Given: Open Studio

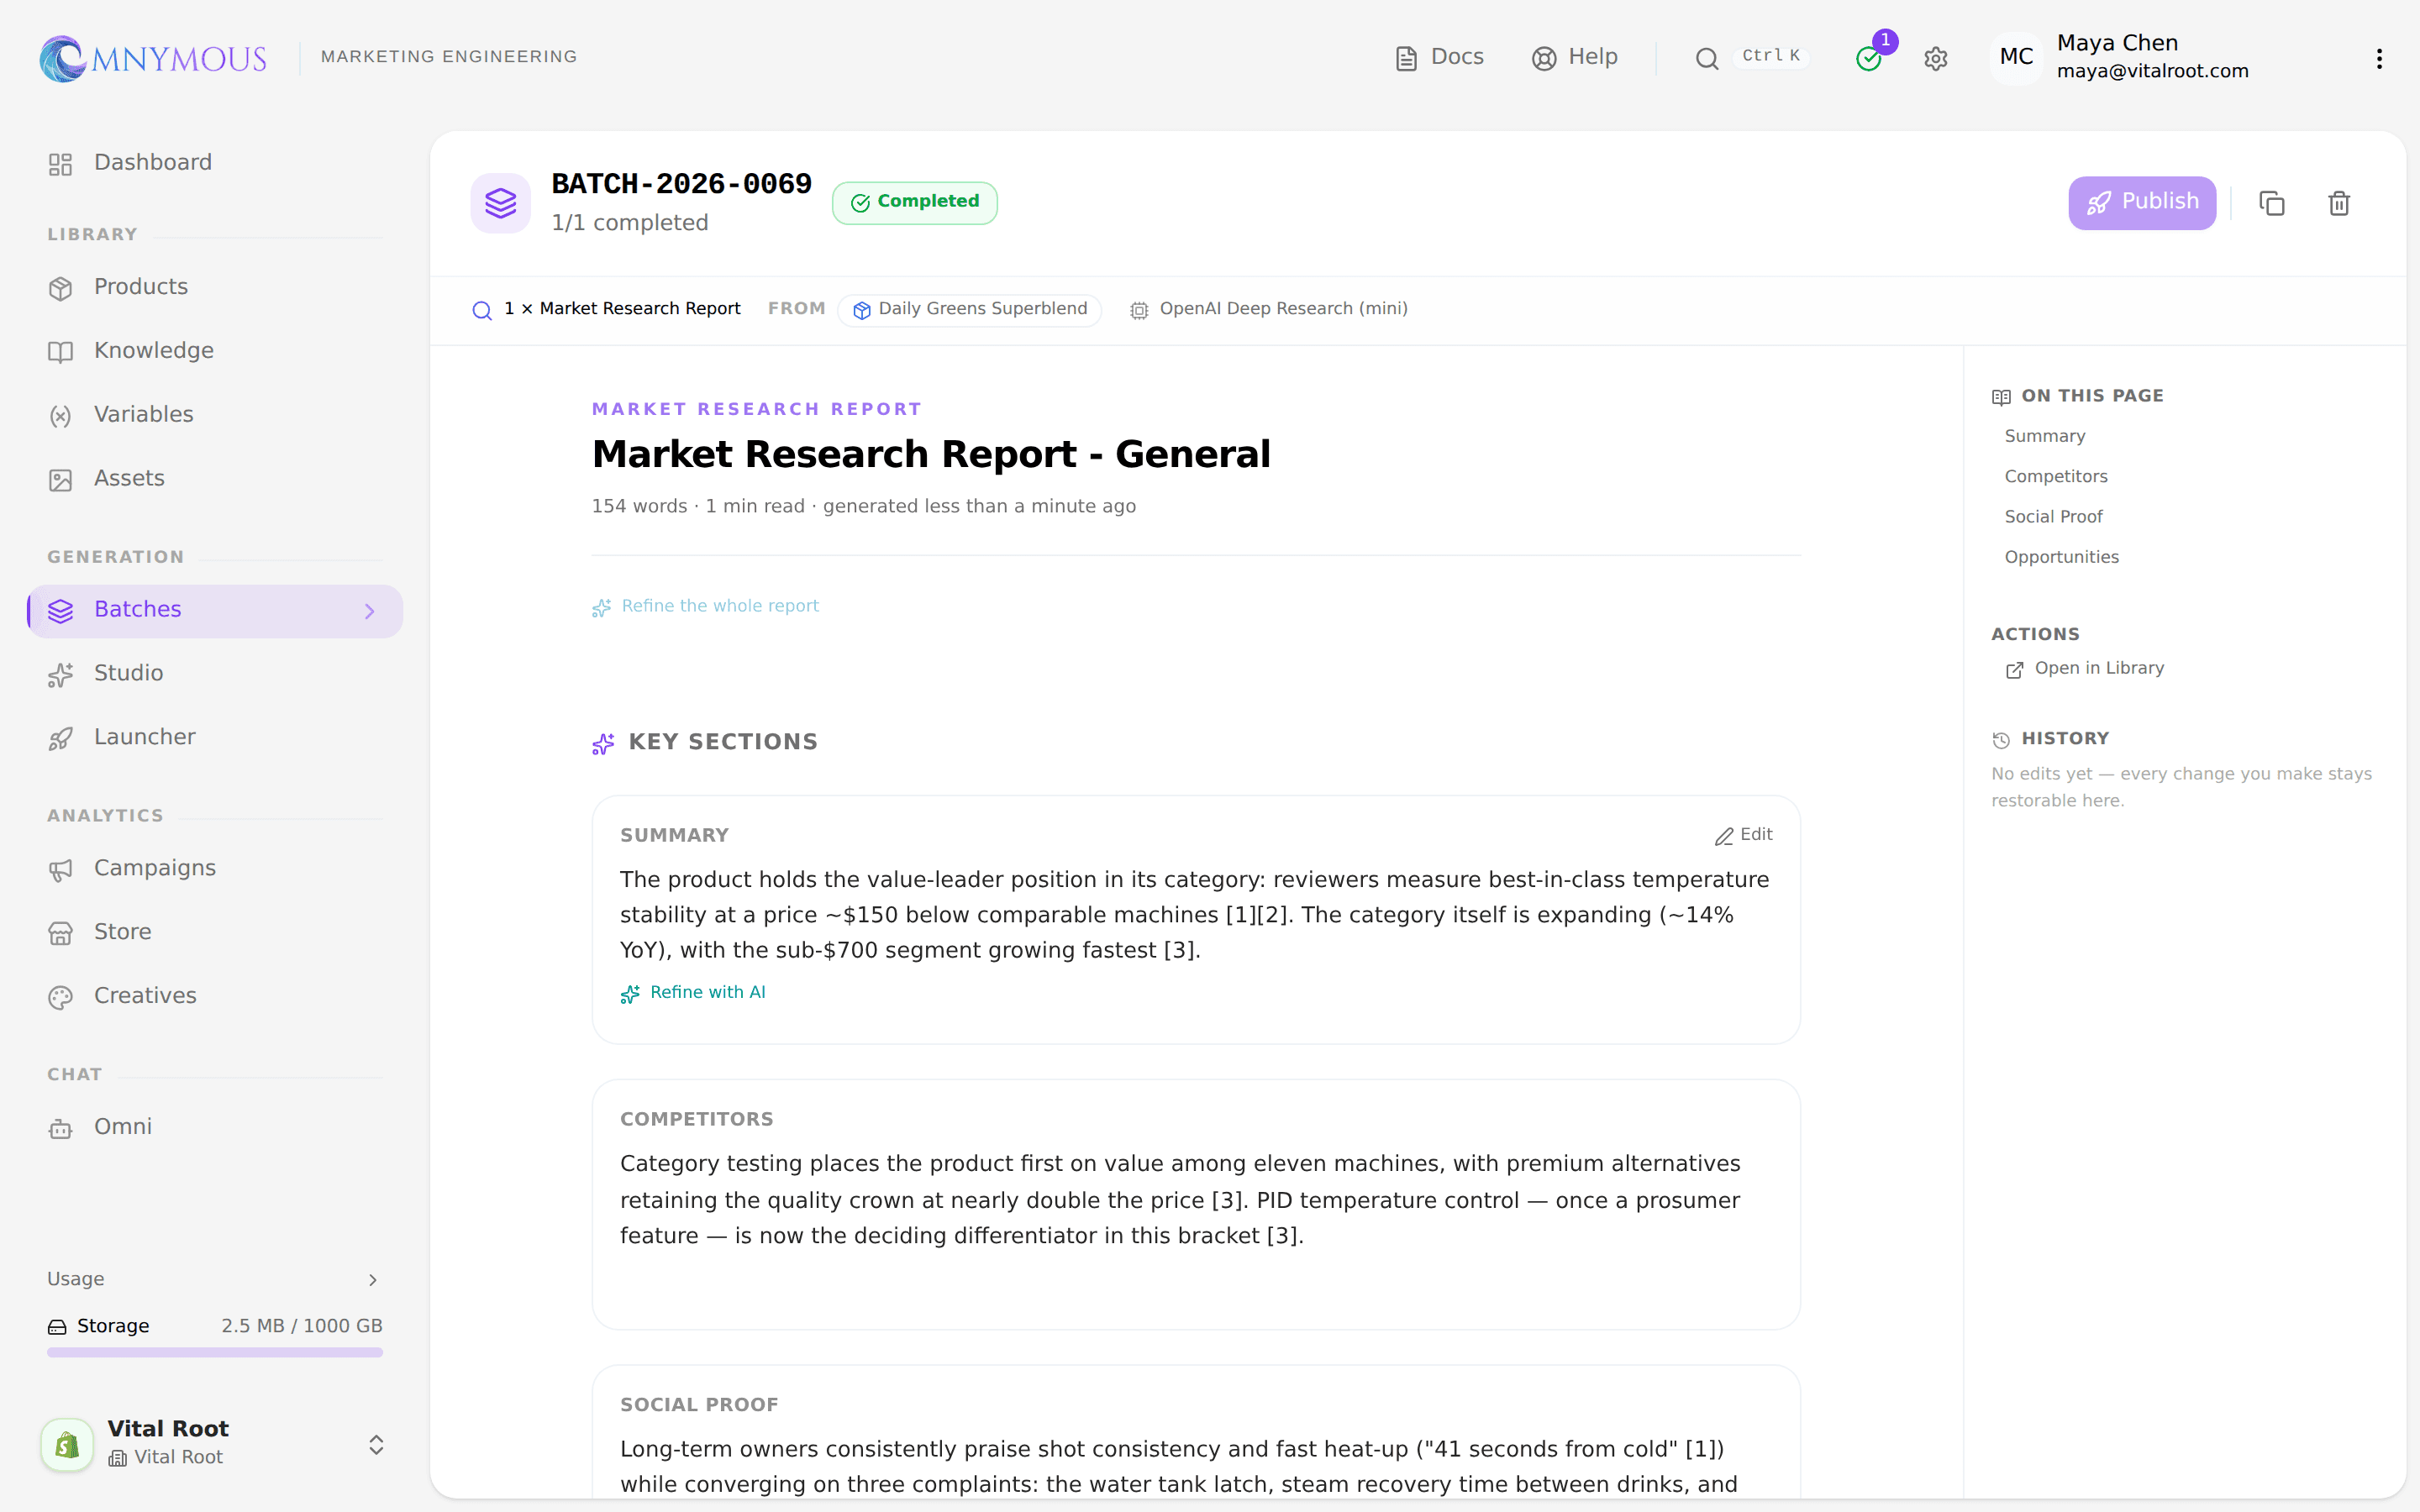Looking at the screenshot, I should pyautogui.click(x=215, y=674).
